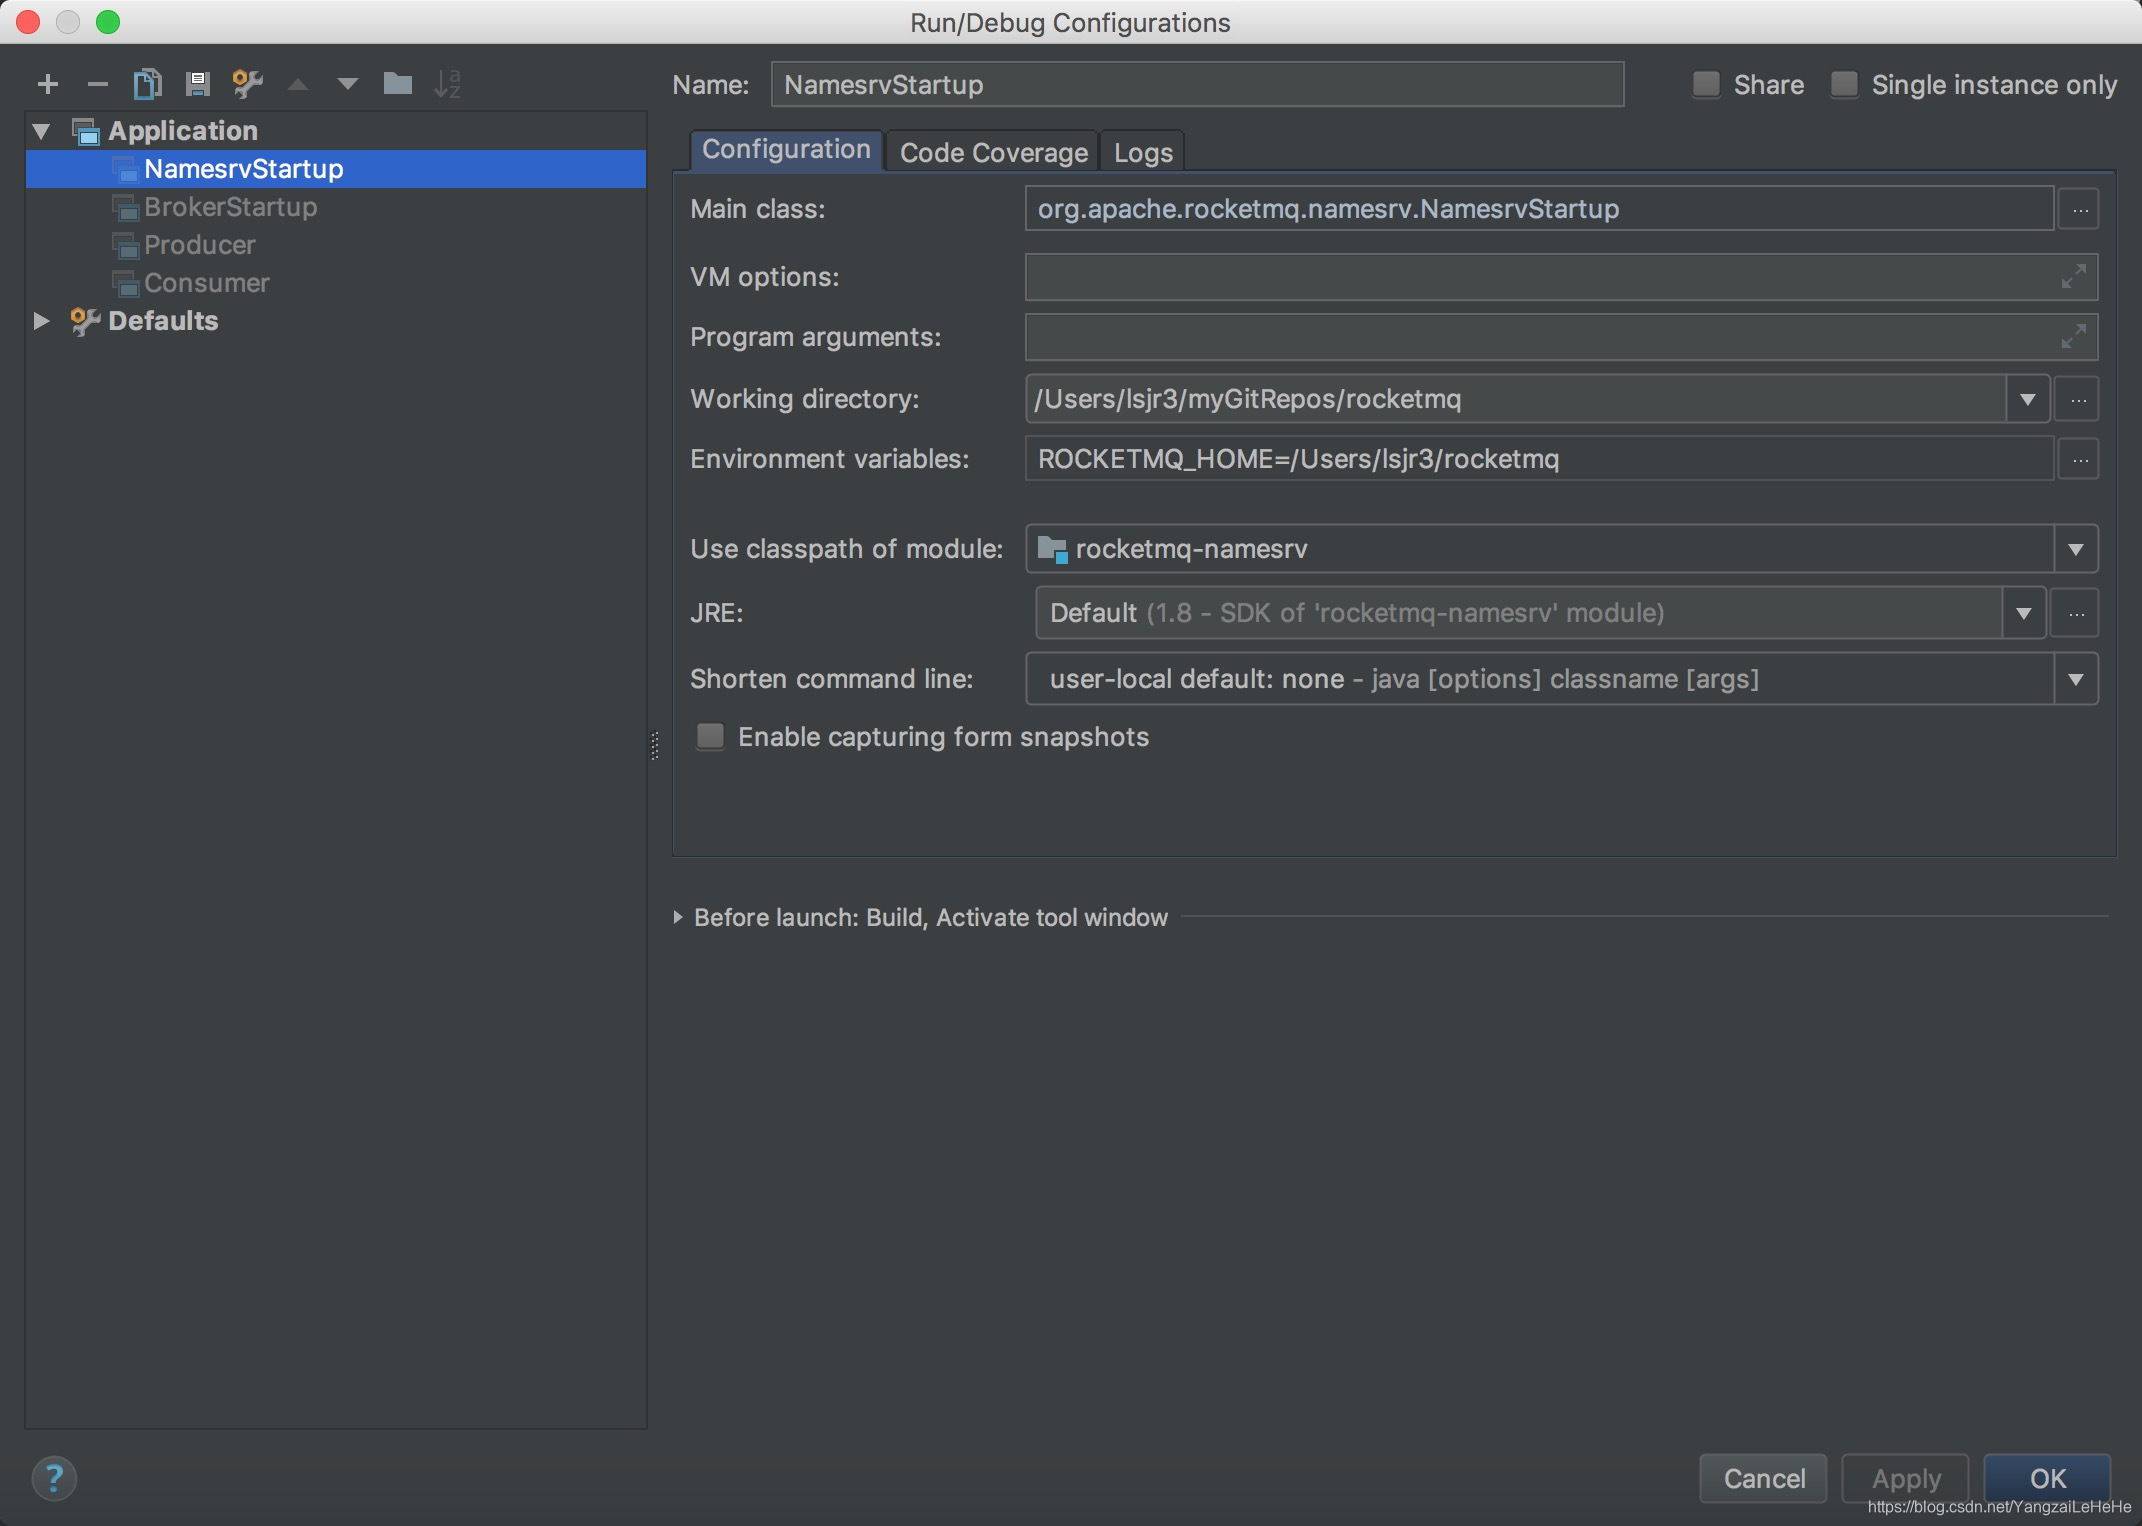
Task: Click the OK button
Action: coord(2047,1478)
